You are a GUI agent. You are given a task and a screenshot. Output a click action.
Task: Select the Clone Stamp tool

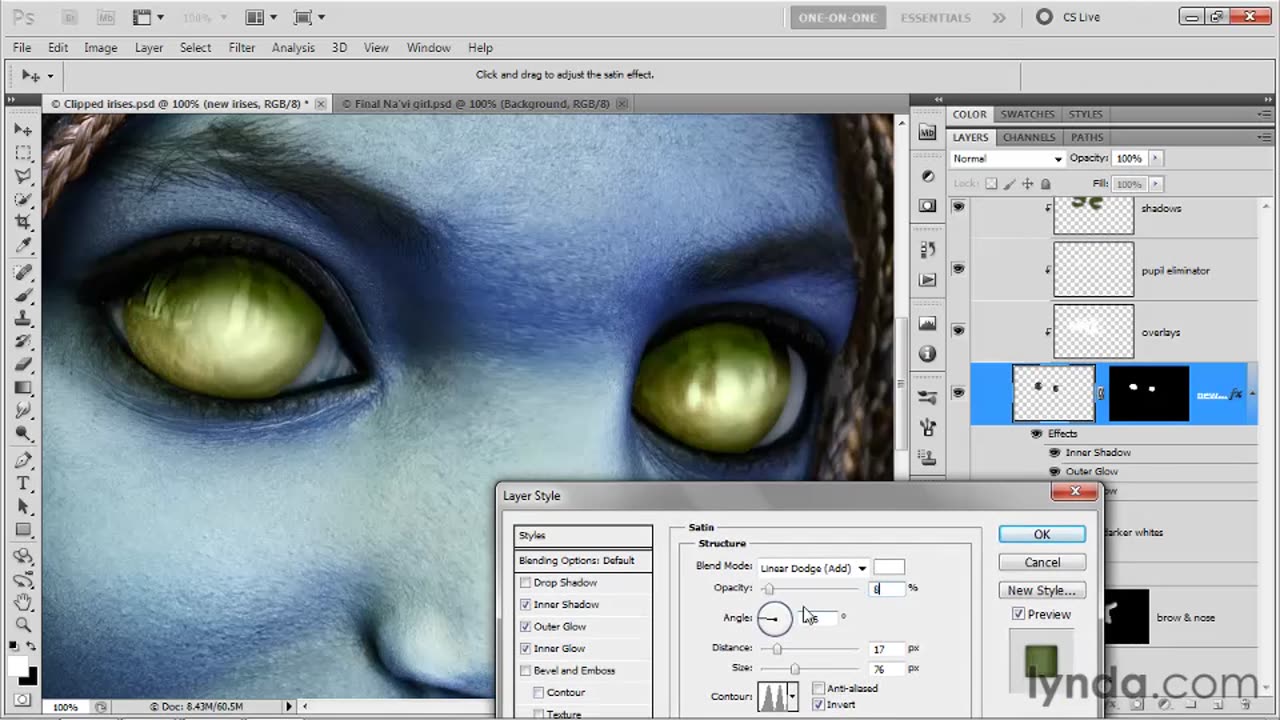(x=23, y=319)
